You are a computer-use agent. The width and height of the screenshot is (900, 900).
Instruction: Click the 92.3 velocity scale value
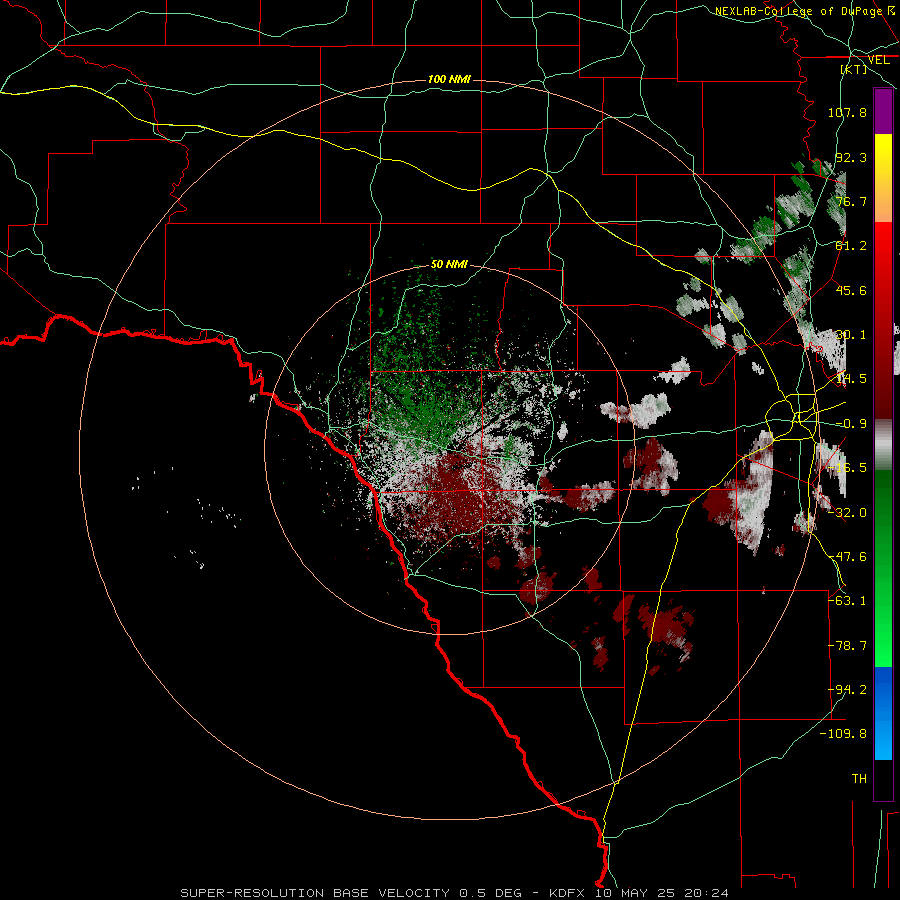[x=851, y=157]
